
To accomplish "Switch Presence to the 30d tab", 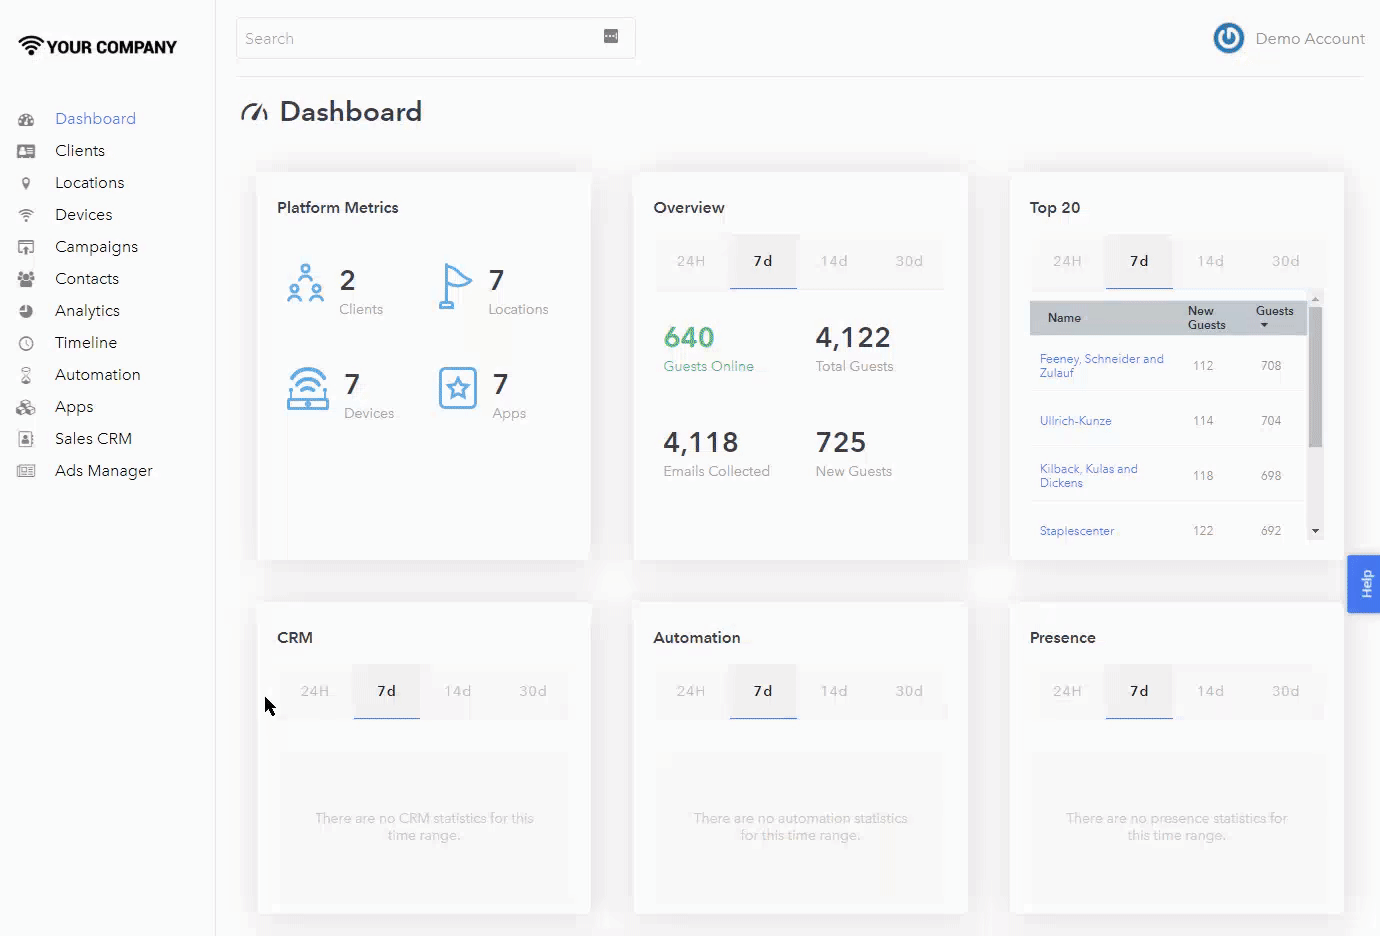I will pyautogui.click(x=1286, y=691).
